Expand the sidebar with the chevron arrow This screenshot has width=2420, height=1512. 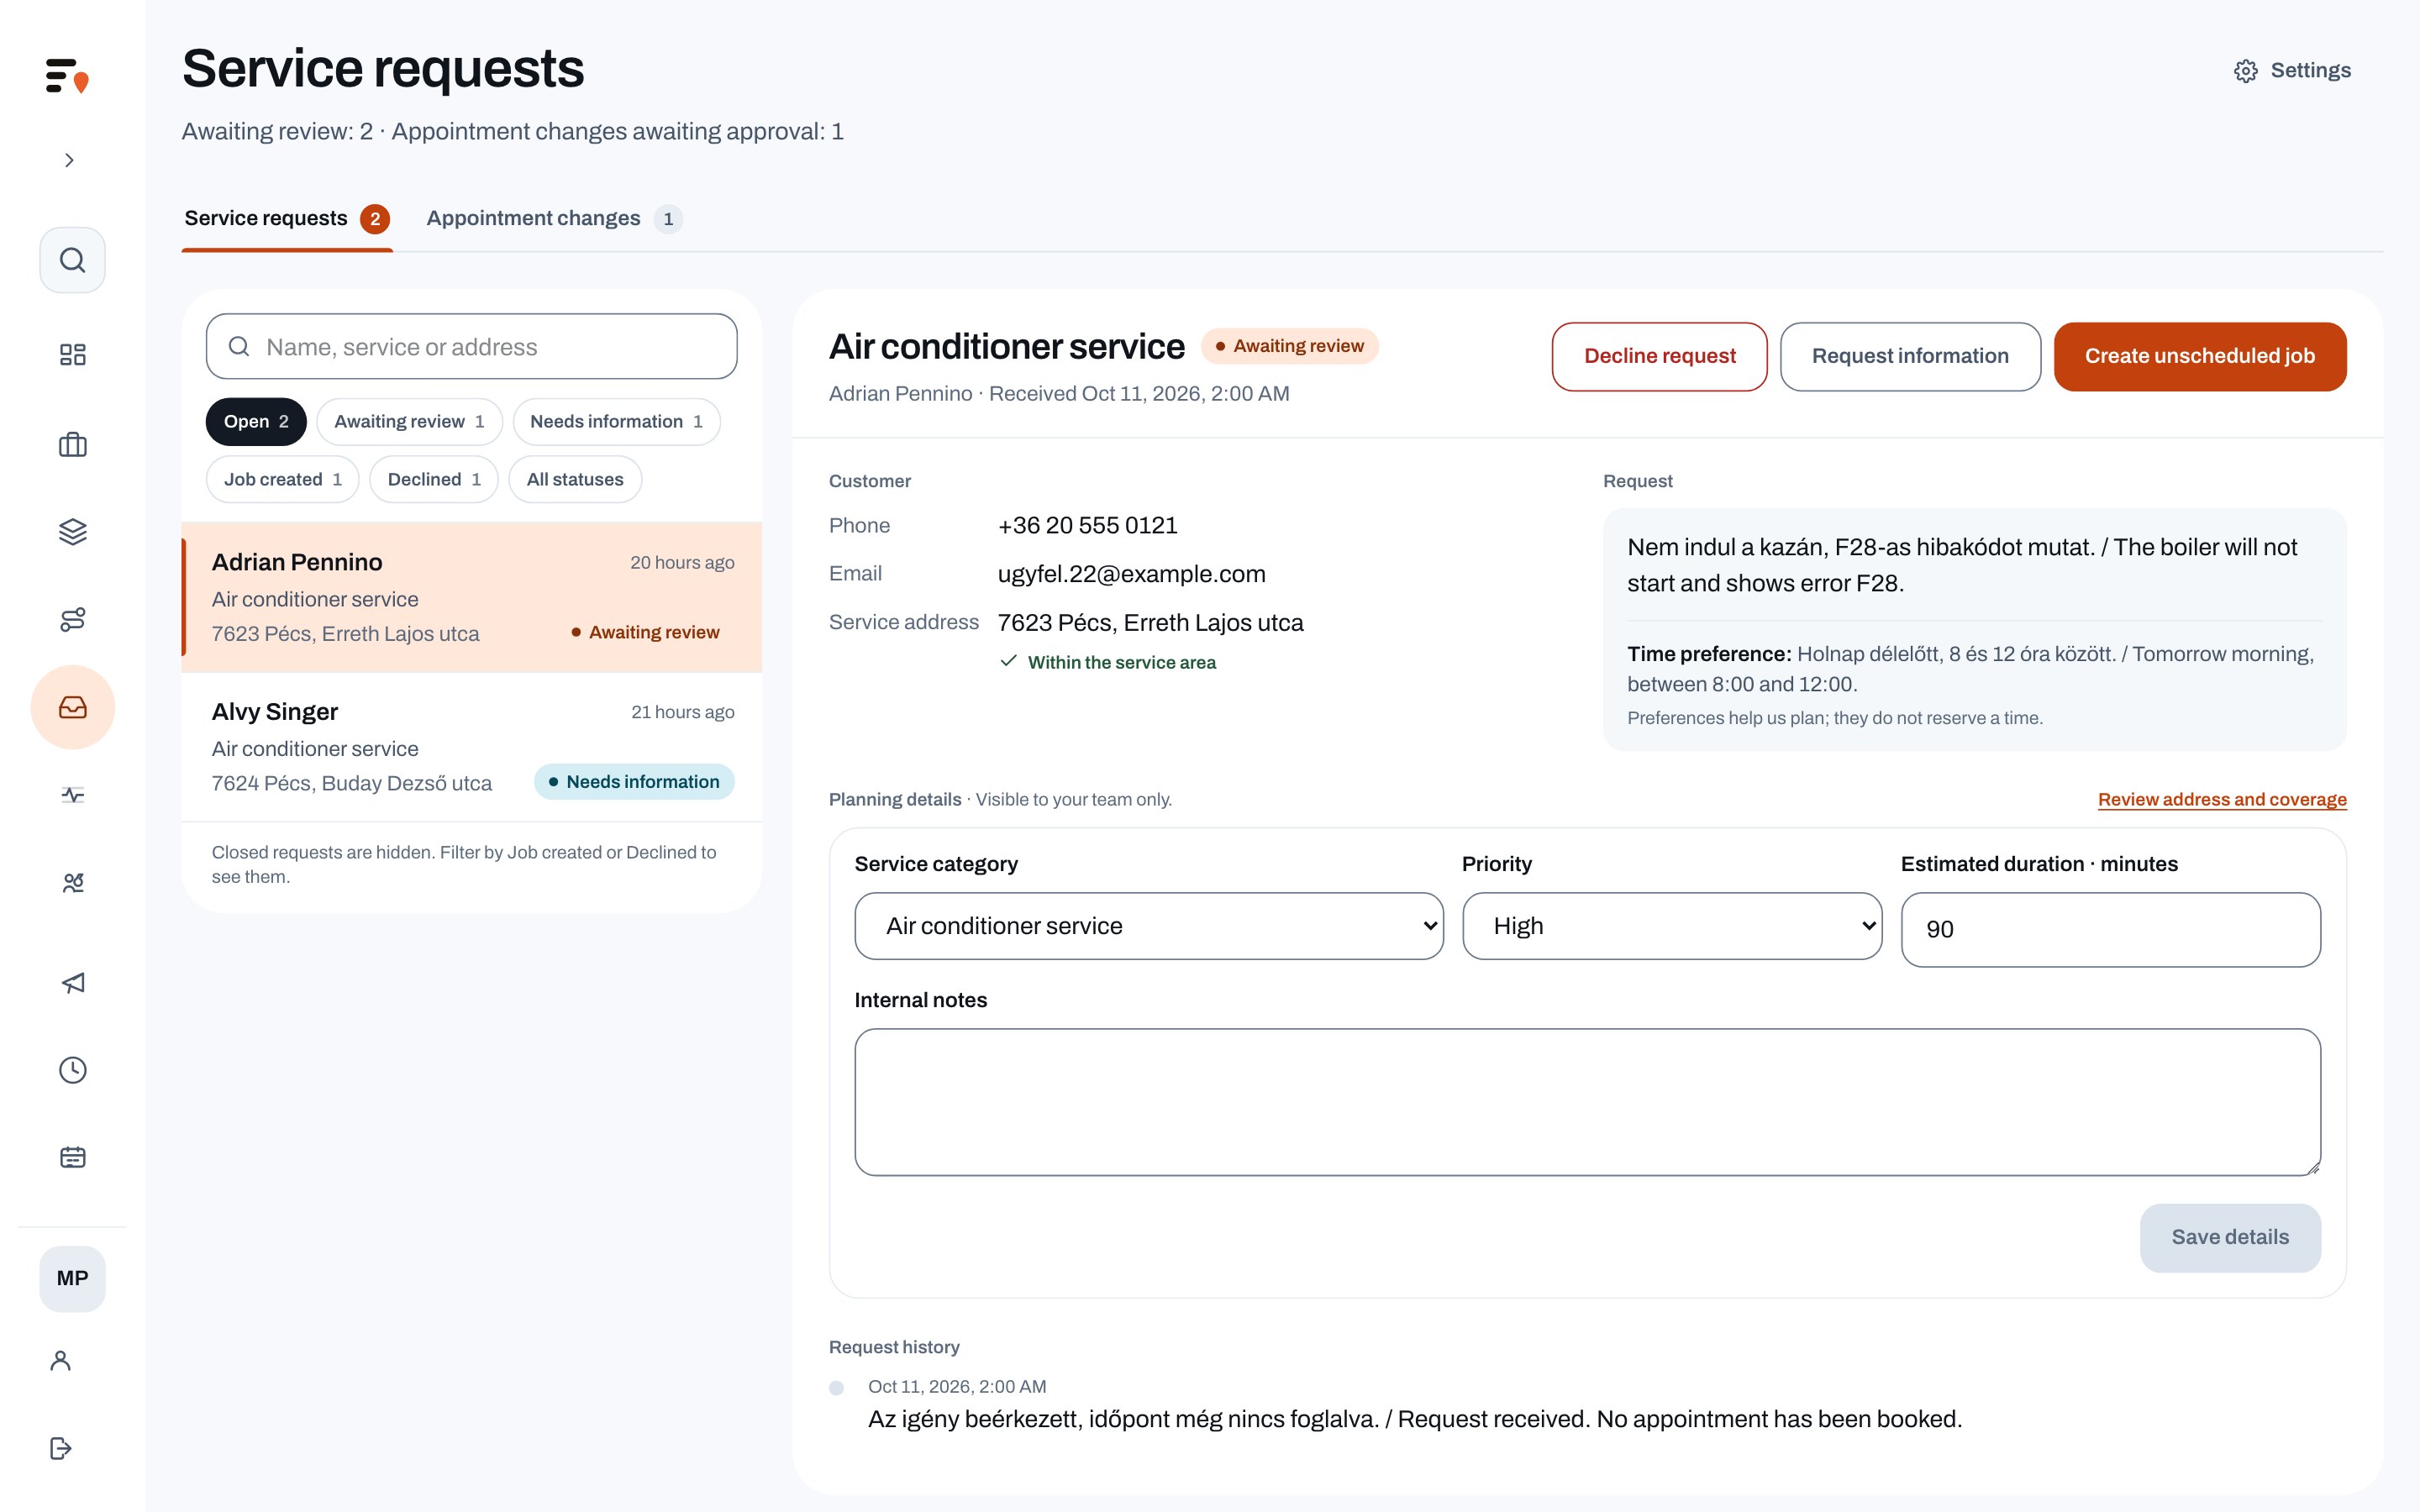[x=69, y=160]
